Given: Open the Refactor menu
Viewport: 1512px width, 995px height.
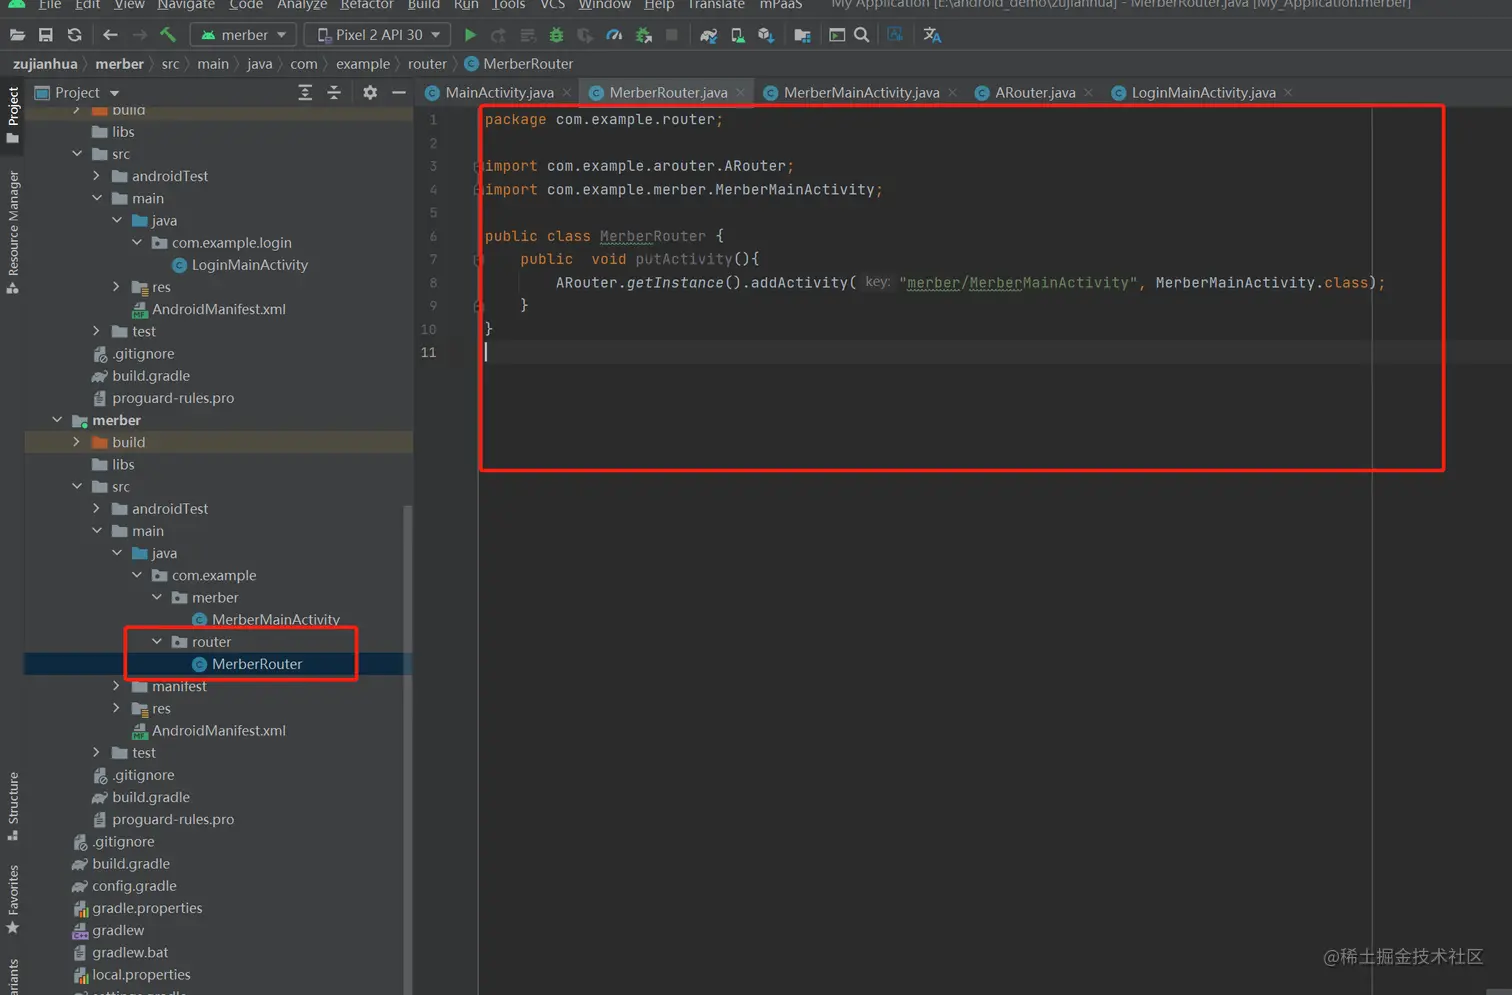Looking at the screenshot, I should [366, 5].
